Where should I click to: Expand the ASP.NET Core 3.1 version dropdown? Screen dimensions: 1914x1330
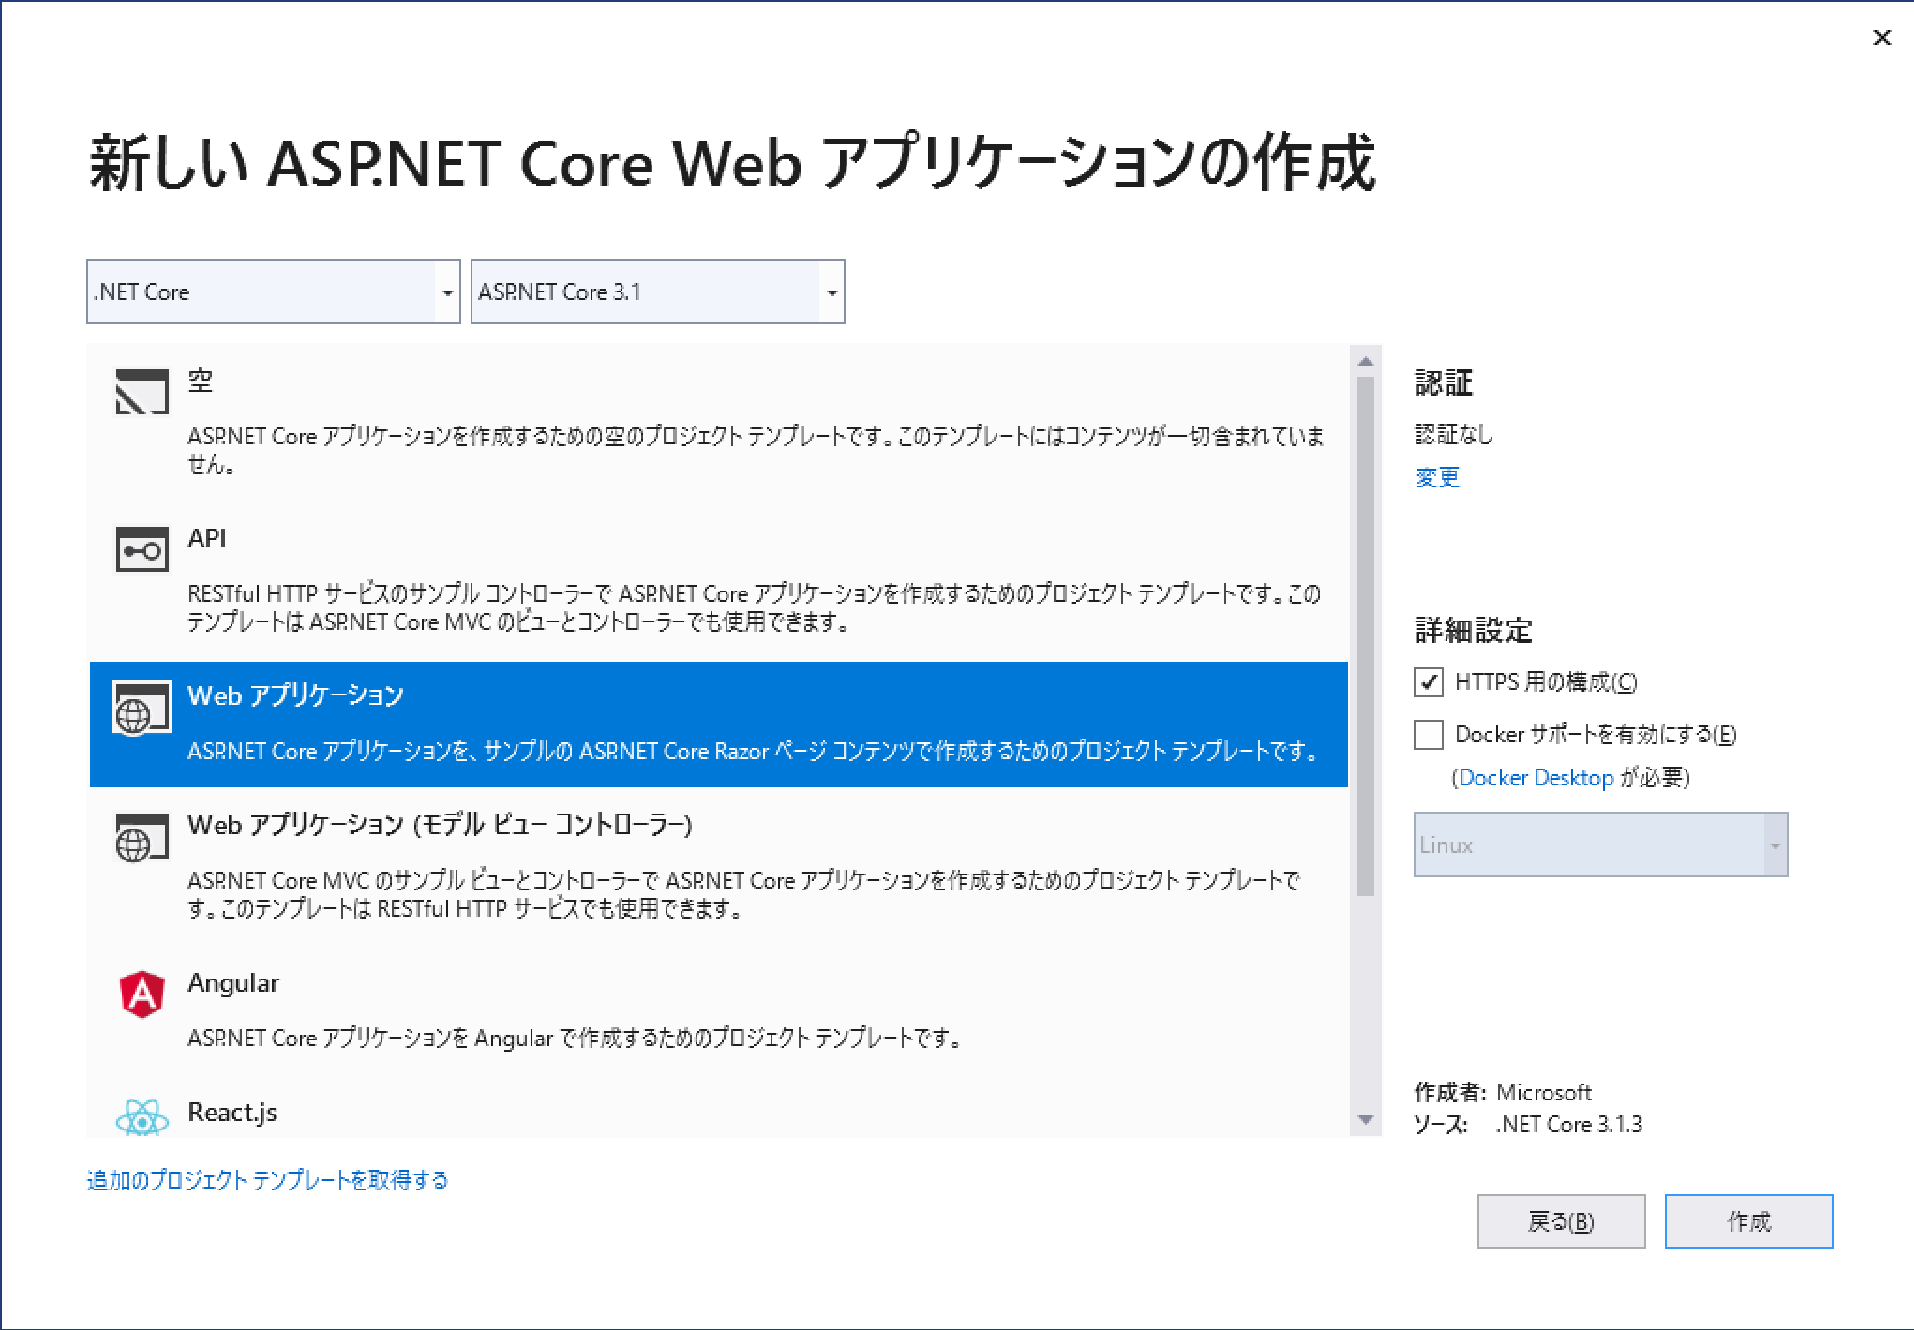click(657, 292)
